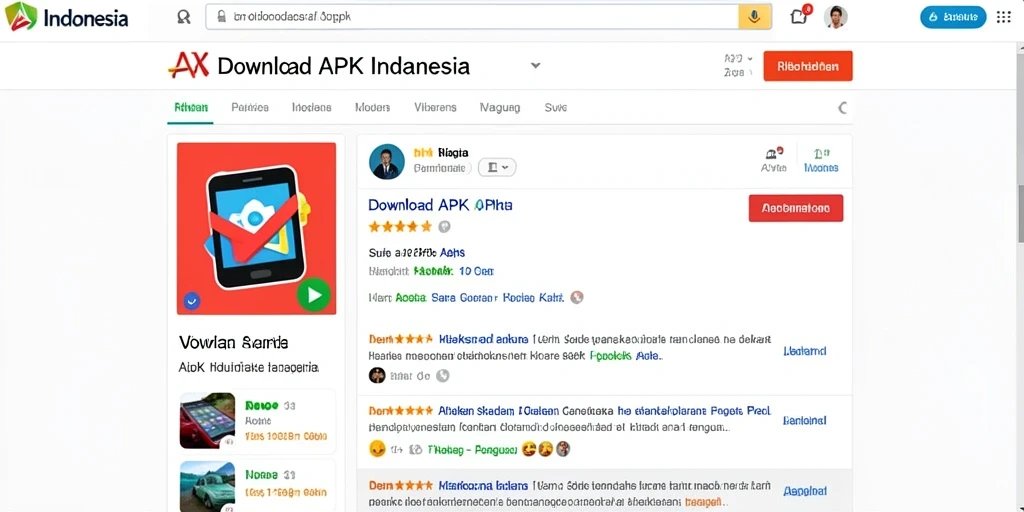The image size is (1024, 512).
Task: Click the Indonesia logo in the header
Action: tap(67, 18)
